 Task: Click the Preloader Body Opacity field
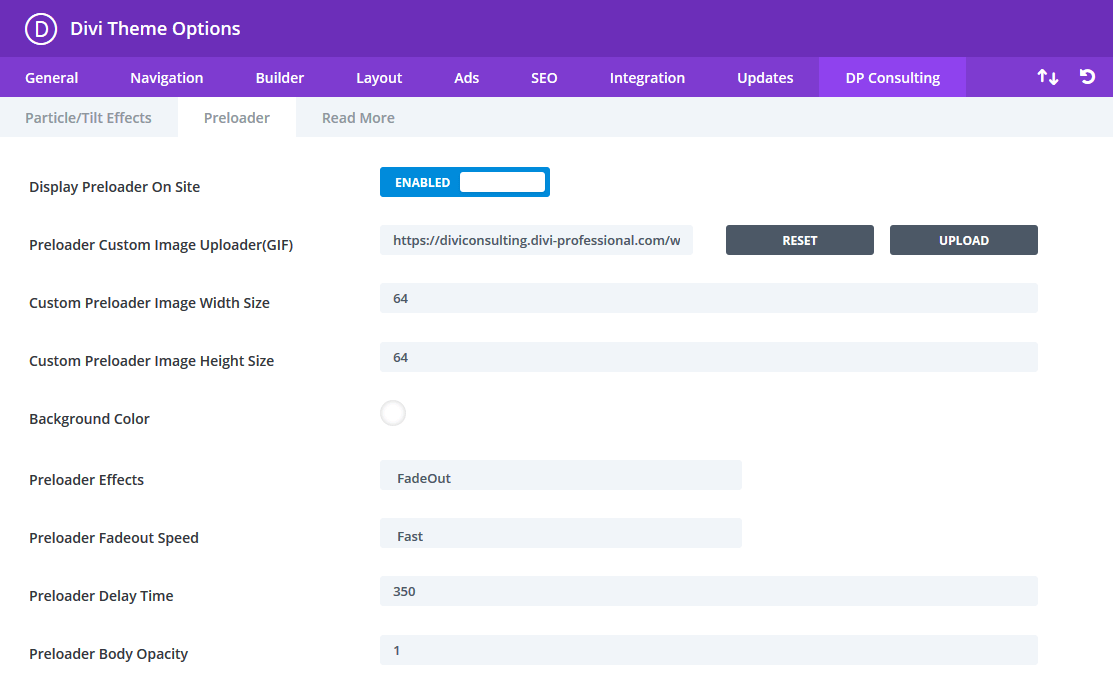click(x=708, y=650)
